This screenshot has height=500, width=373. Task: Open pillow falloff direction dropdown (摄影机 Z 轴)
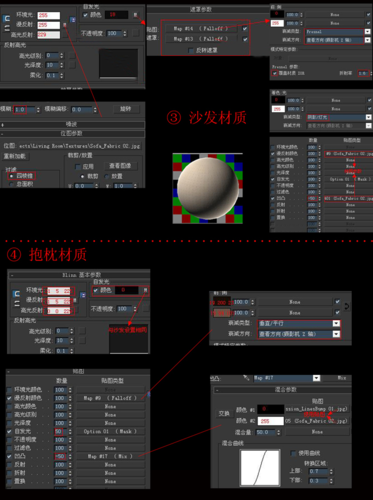coord(336,334)
